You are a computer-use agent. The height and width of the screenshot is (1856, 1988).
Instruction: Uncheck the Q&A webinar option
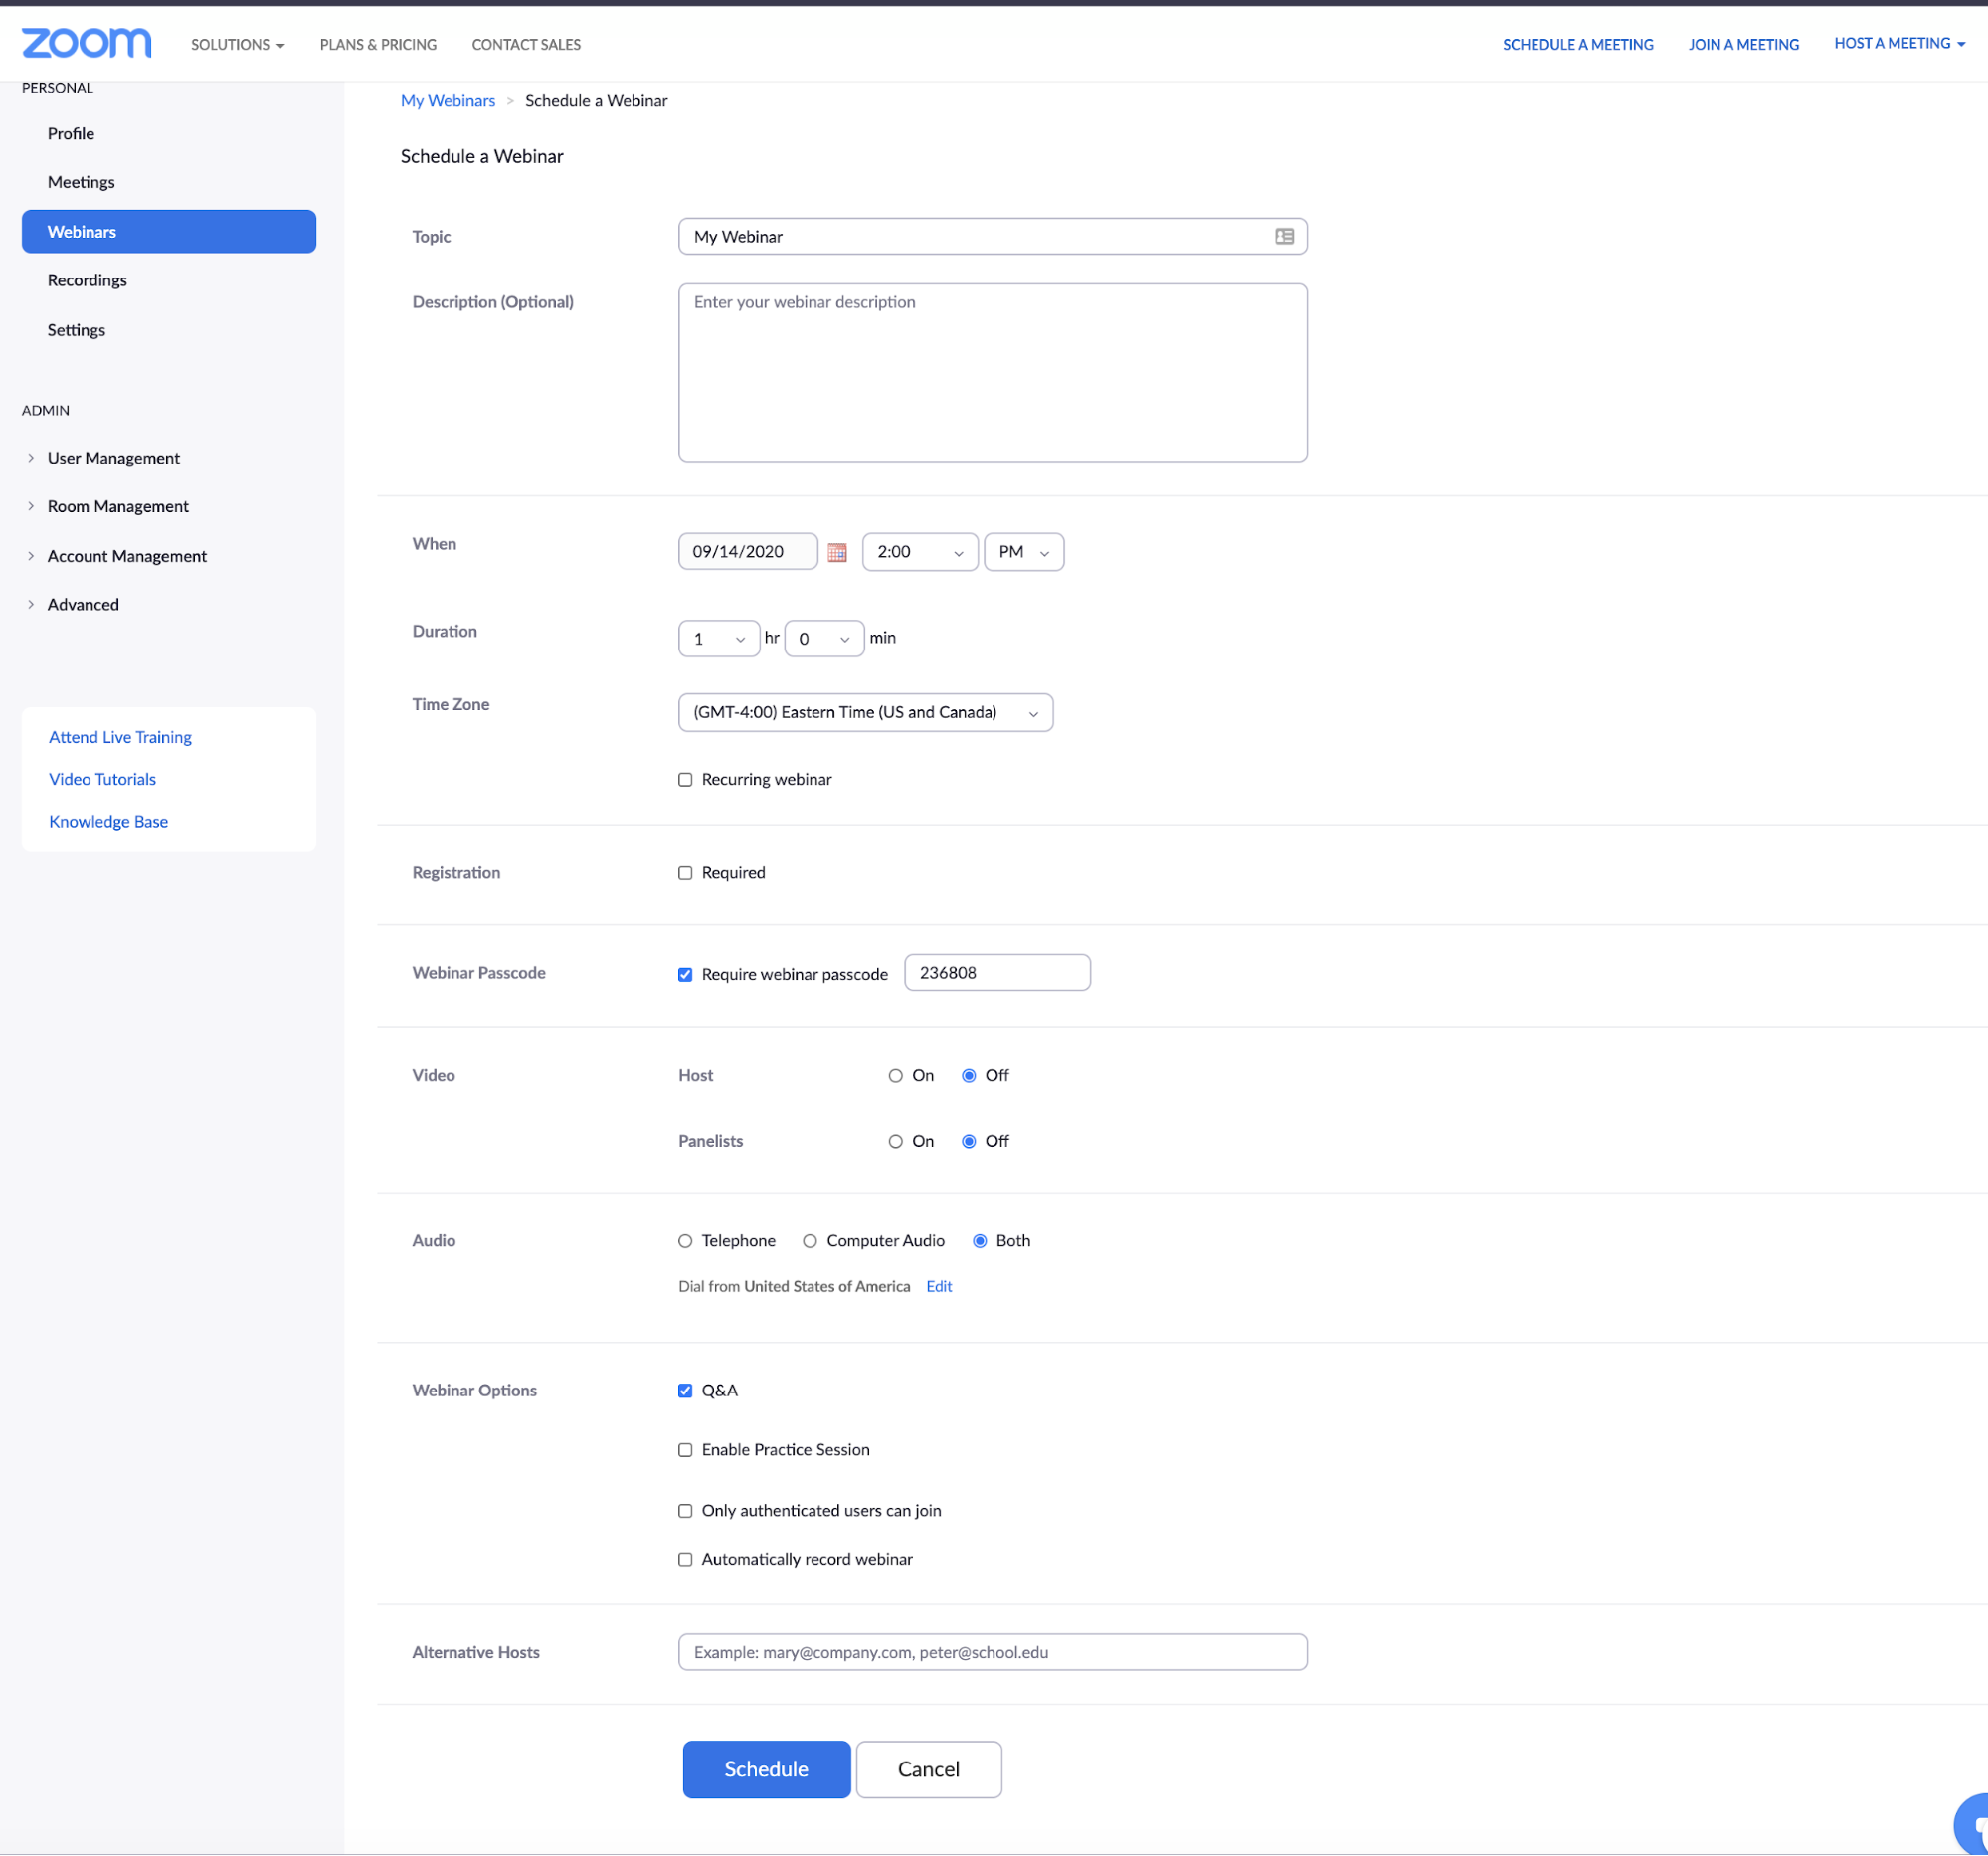click(x=685, y=1389)
